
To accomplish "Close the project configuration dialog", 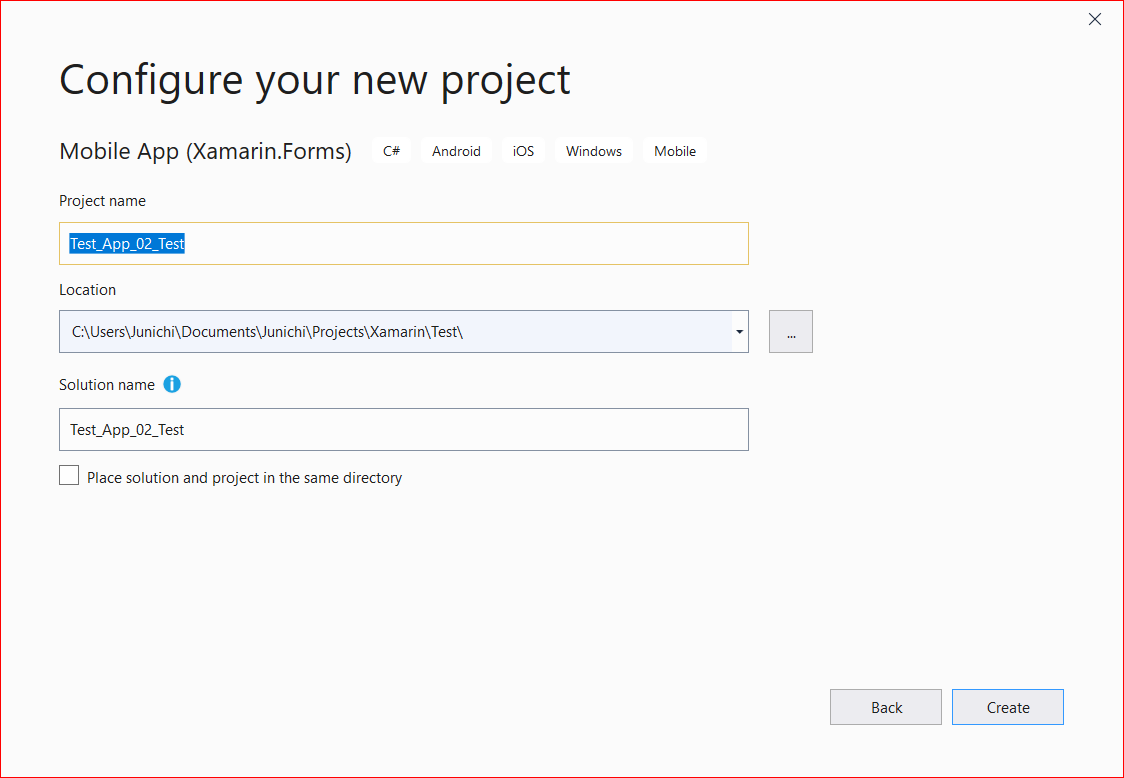I will [x=1094, y=19].
